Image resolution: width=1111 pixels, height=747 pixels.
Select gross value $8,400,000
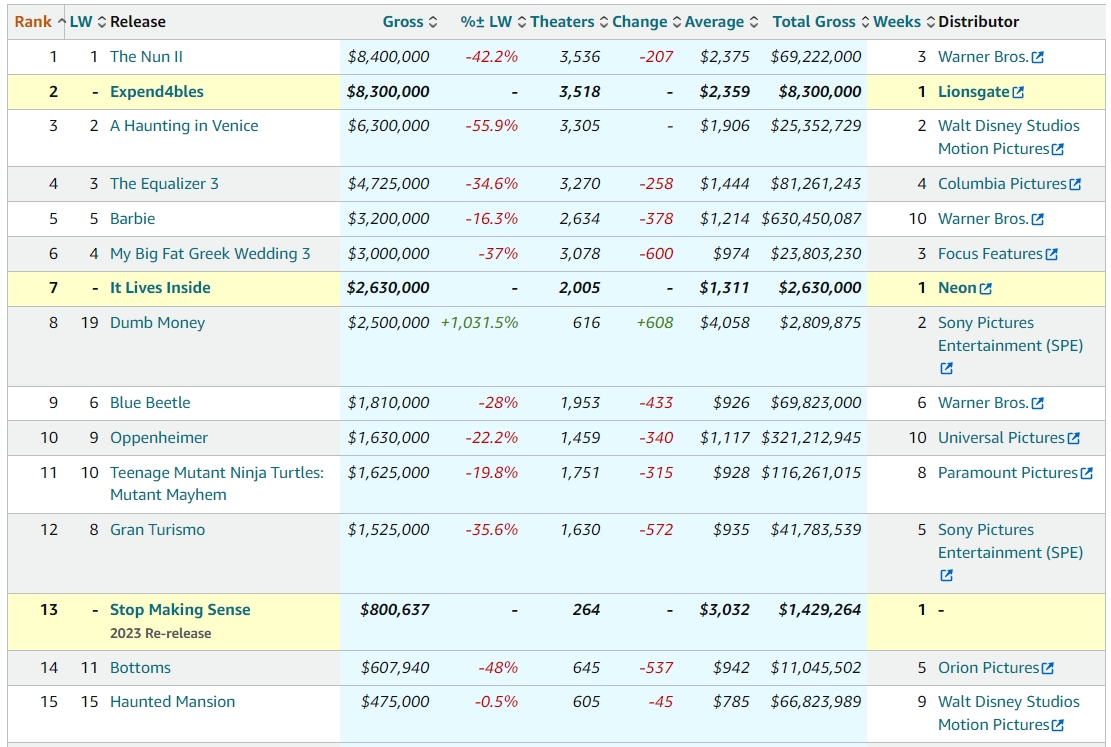coord(388,57)
